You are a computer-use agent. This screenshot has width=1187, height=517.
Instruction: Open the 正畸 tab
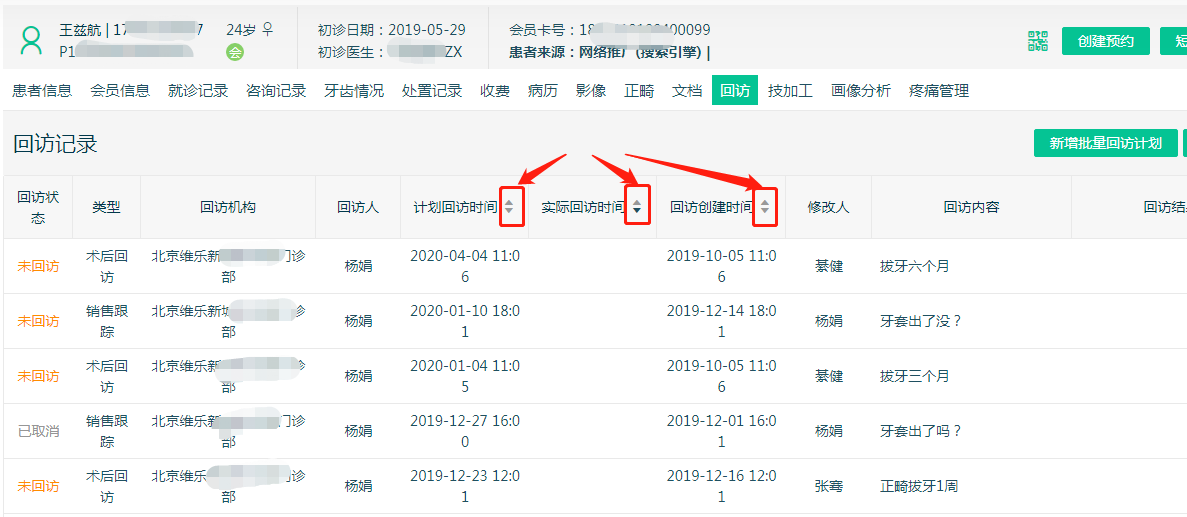[639, 91]
